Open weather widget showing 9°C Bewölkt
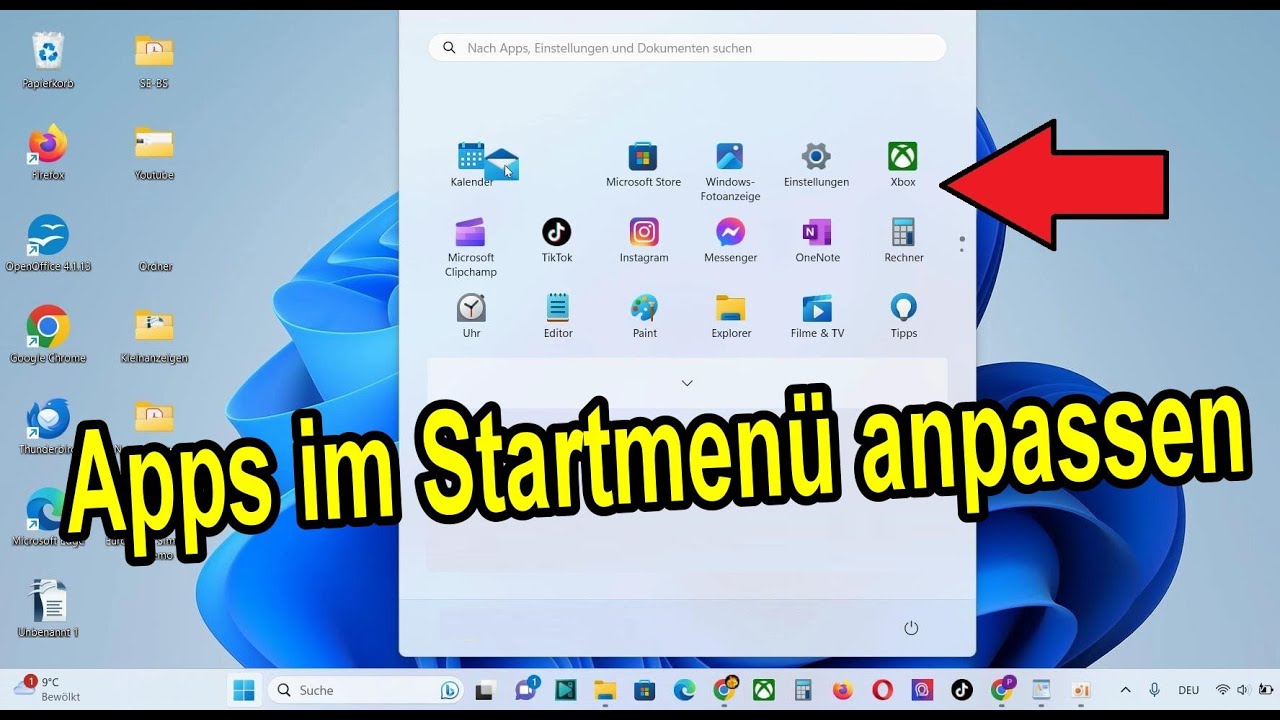The height and width of the screenshot is (720, 1280). point(48,689)
